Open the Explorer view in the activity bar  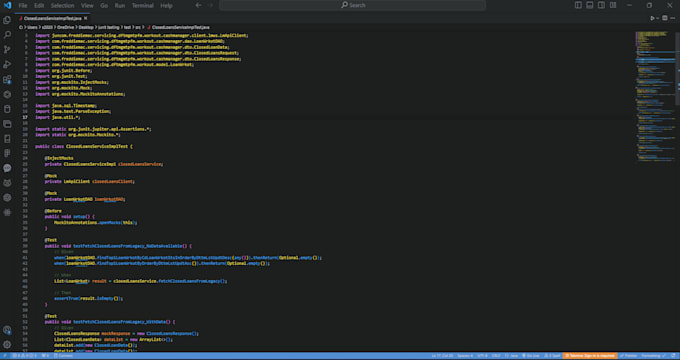[7, 20]
